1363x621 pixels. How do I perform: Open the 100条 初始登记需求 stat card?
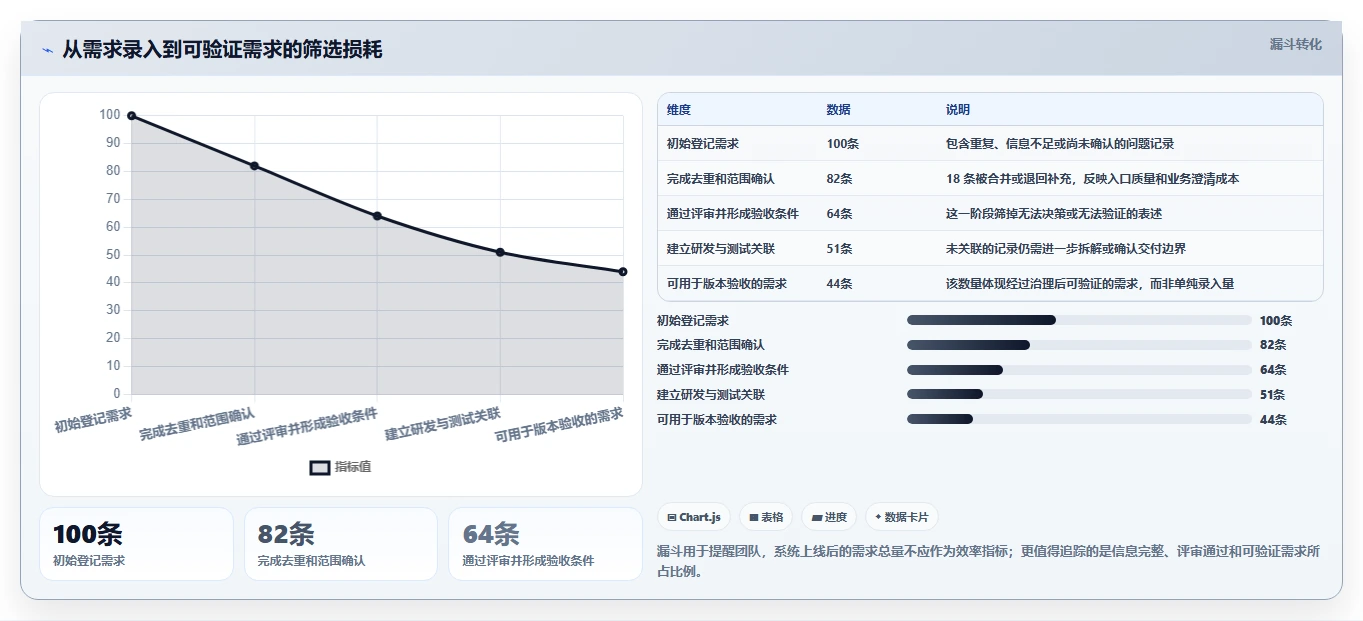point(136,544)
